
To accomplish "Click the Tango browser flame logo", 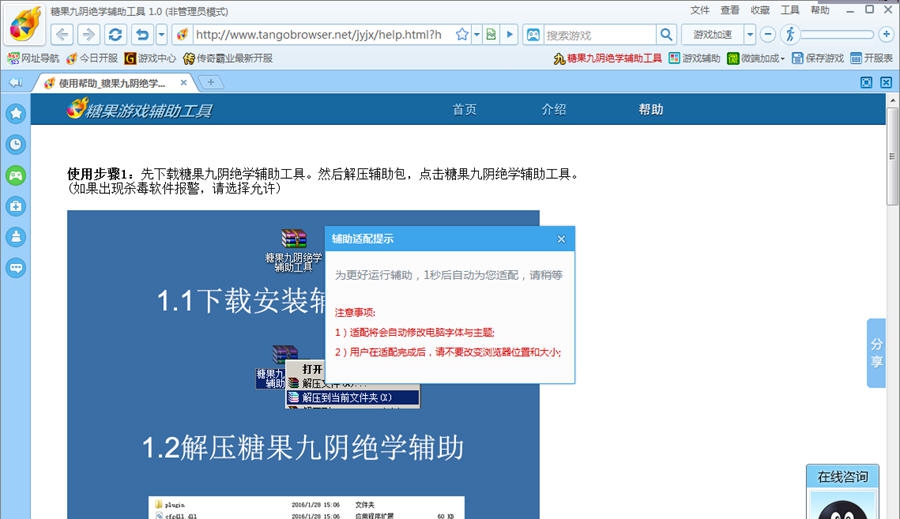I will [24, 25].
